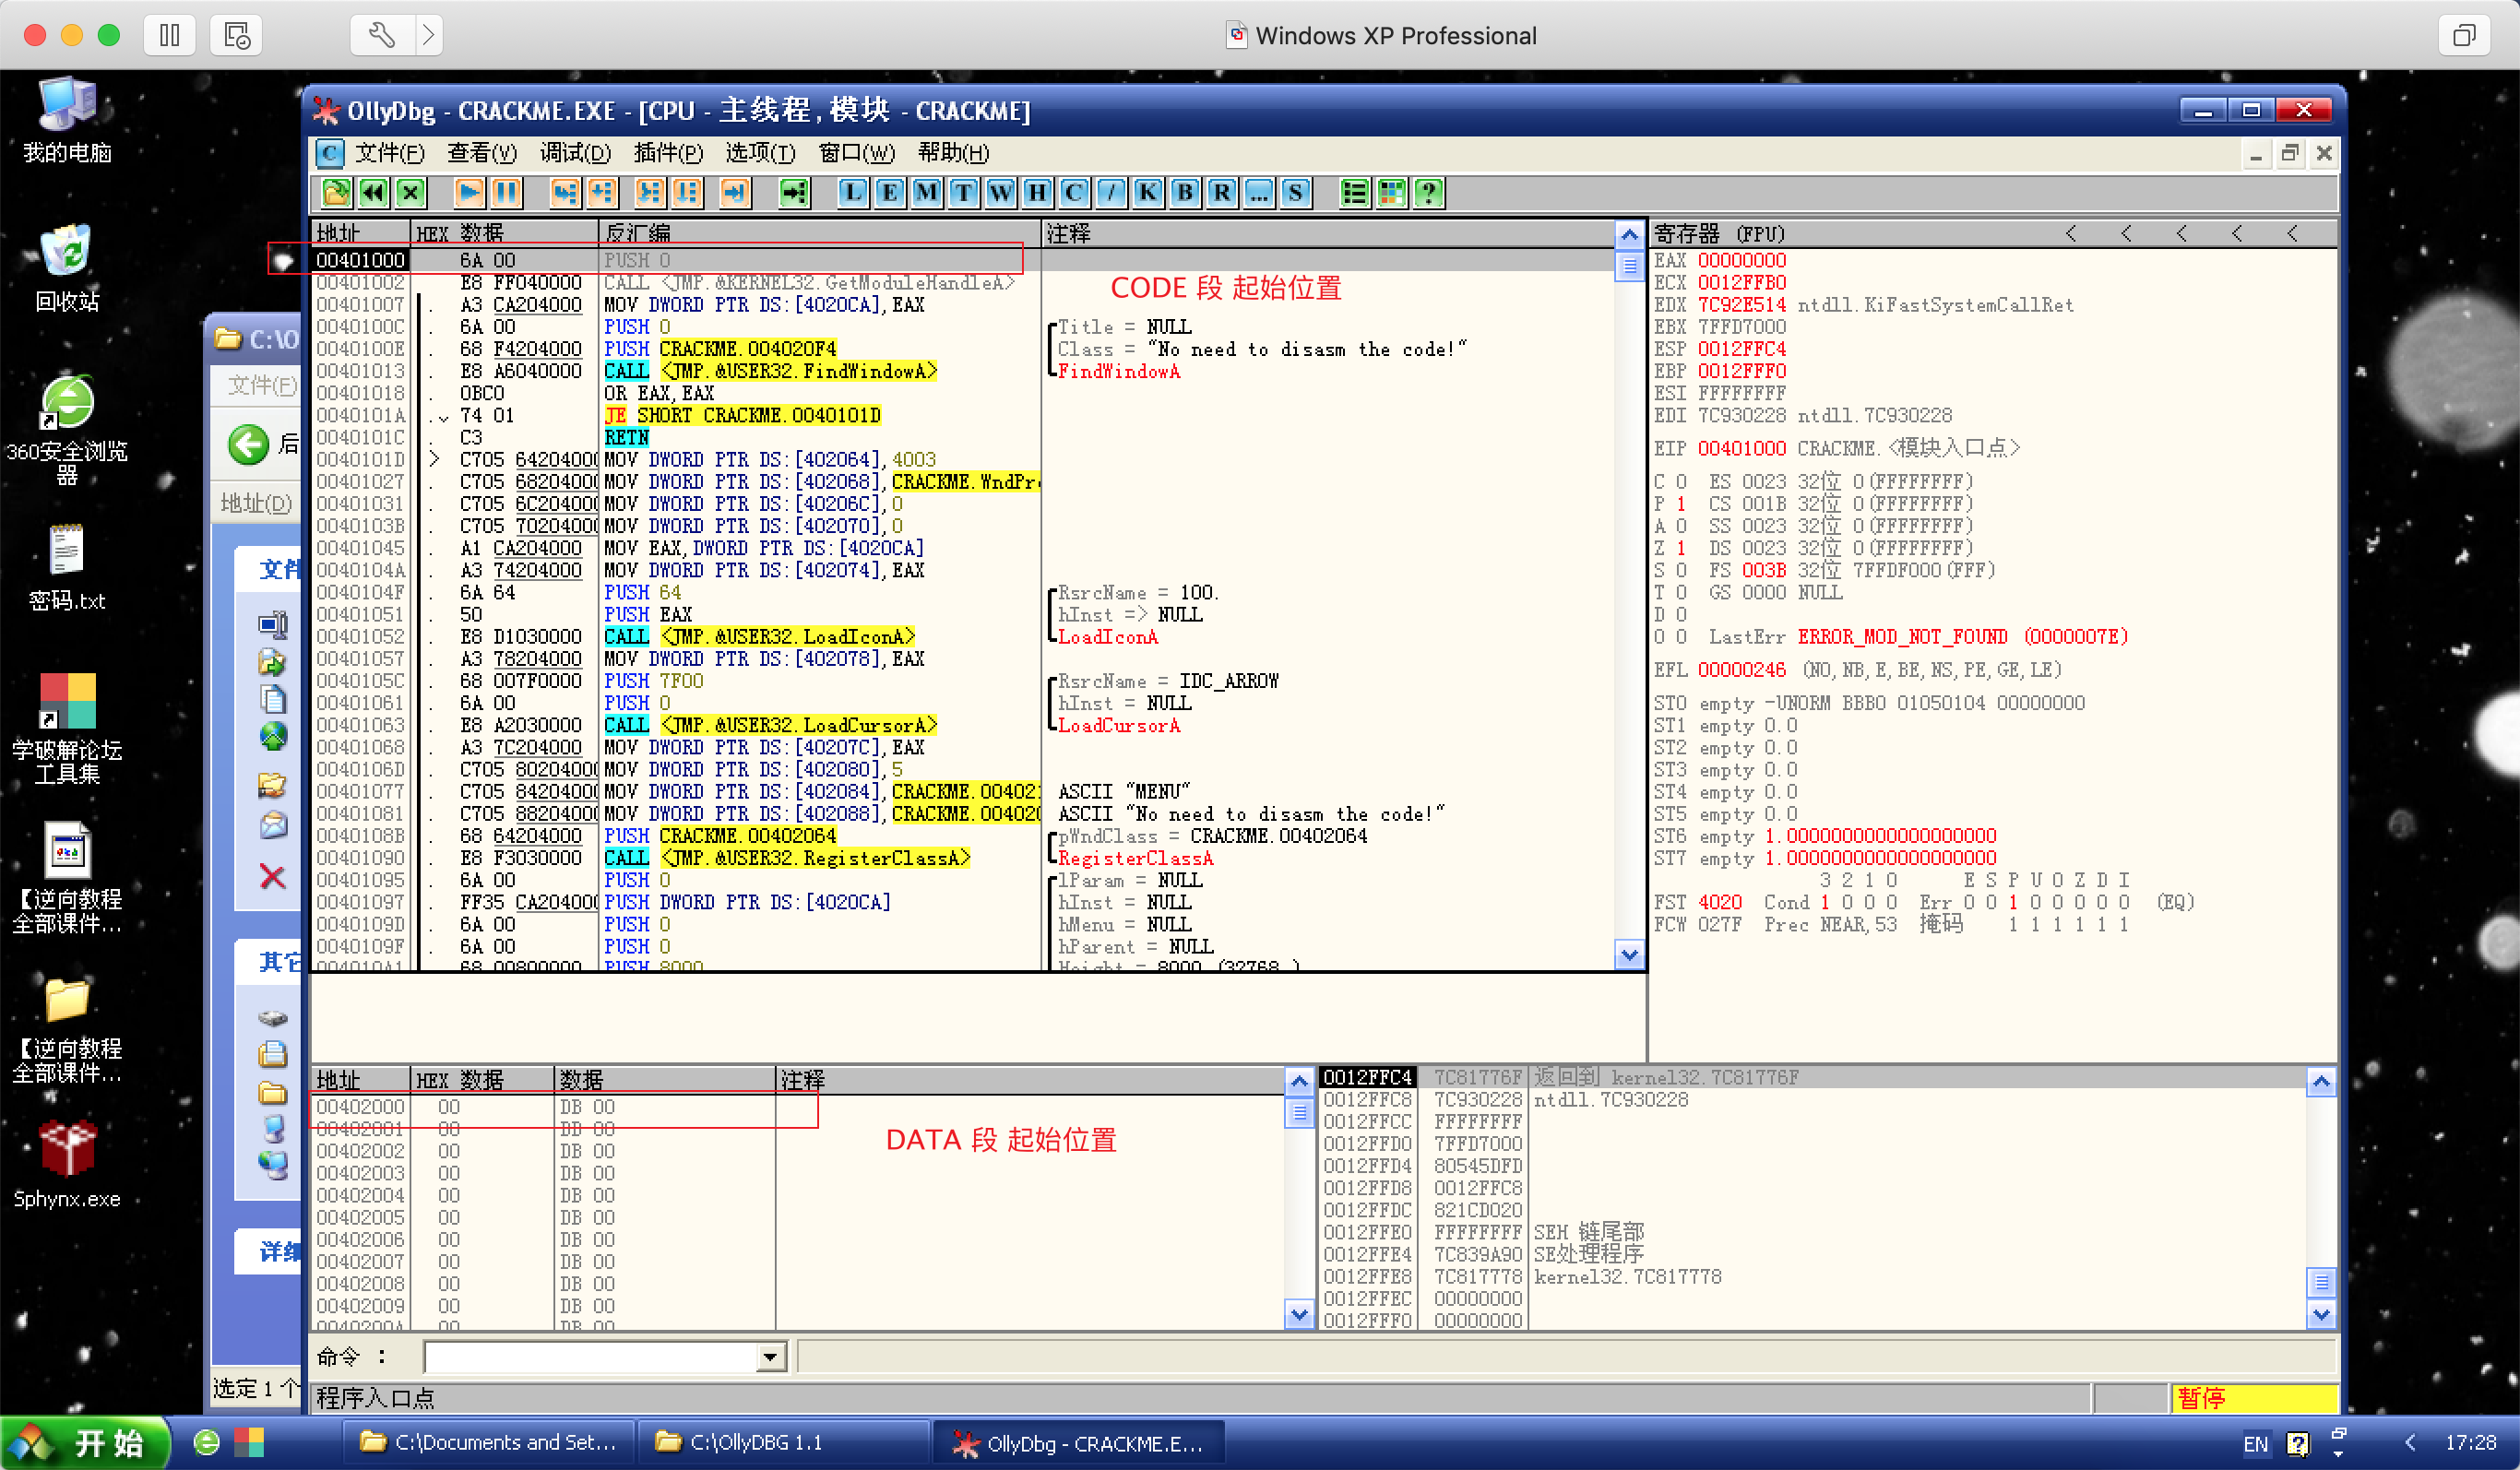Open Executable modules (E) window
The width and height of the screenshot is (2520, 1470).
(x=889, y=193)
